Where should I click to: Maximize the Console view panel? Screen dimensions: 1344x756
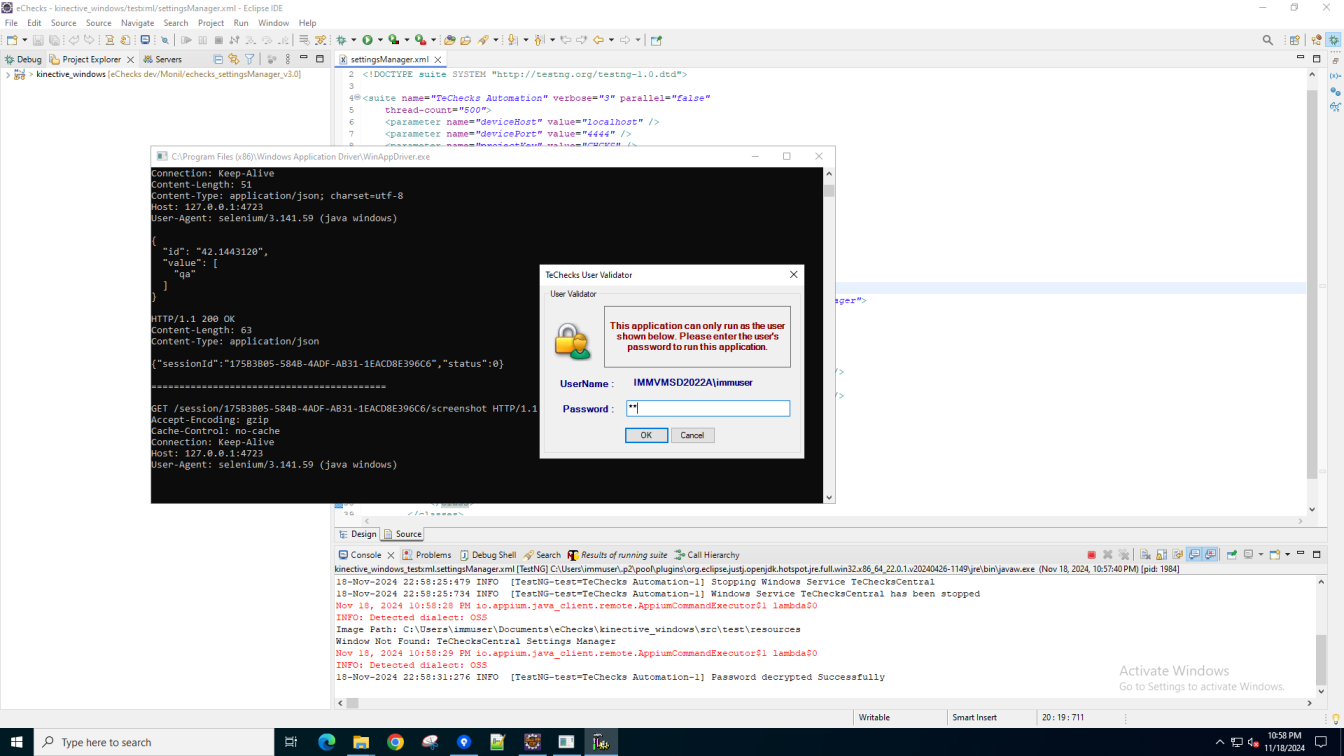(x=1317, y=554)
